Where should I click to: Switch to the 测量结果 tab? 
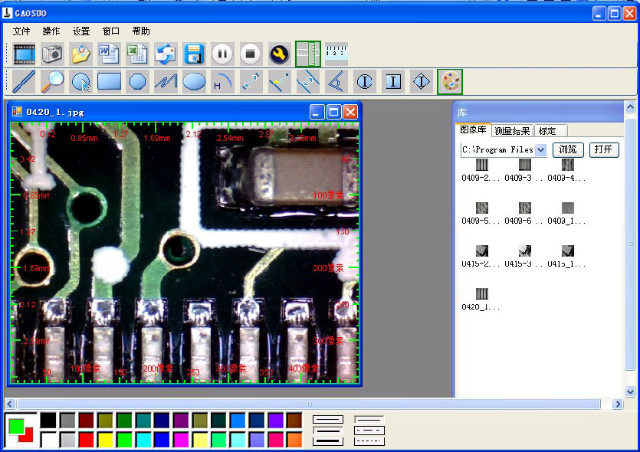point(512,131)
